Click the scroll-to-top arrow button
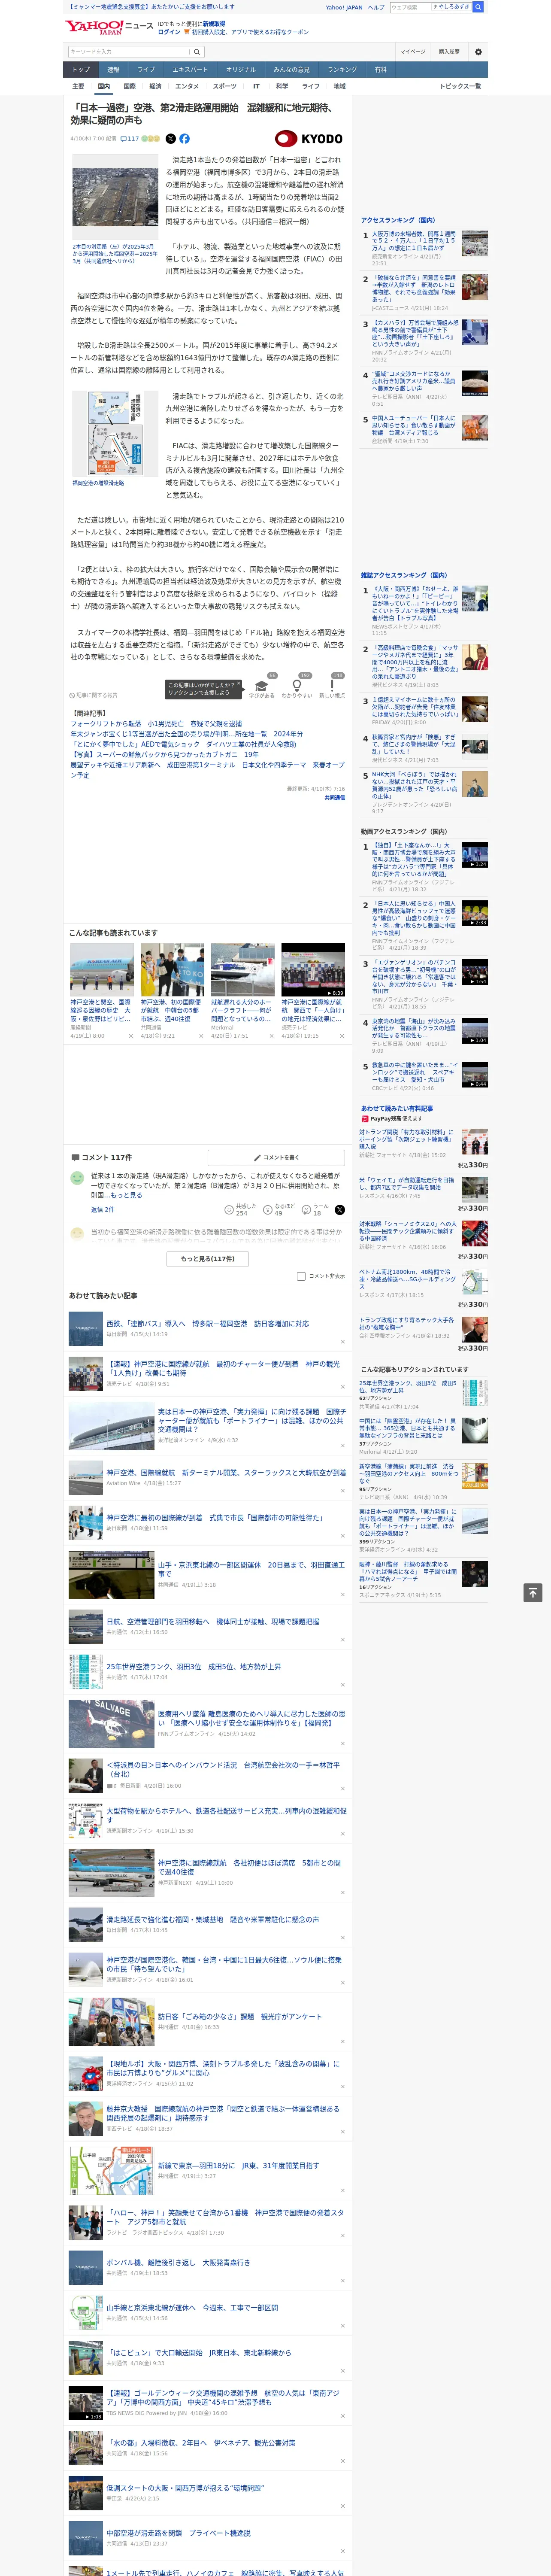This screenshot has width=551, height=2576. coord(533,1592)
